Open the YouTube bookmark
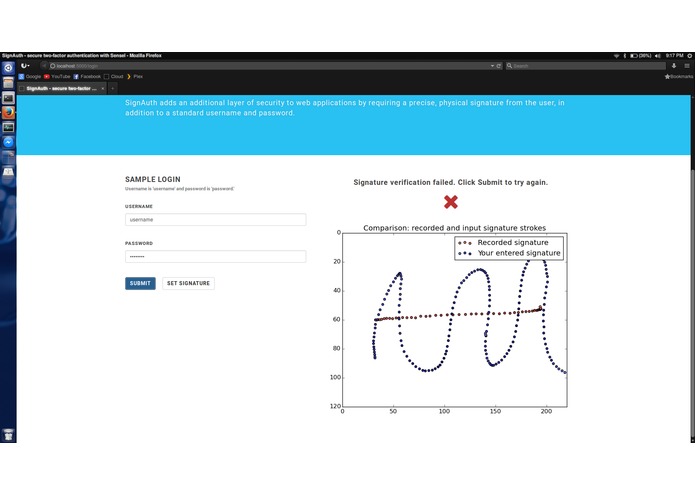Screen dimensions: 695x494 (x=57, y=77)
